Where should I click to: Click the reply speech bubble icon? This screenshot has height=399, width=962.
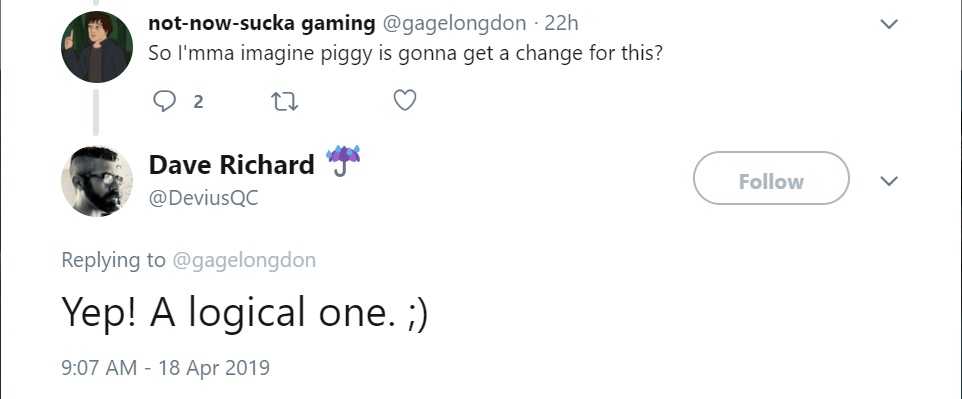(164, 101)
